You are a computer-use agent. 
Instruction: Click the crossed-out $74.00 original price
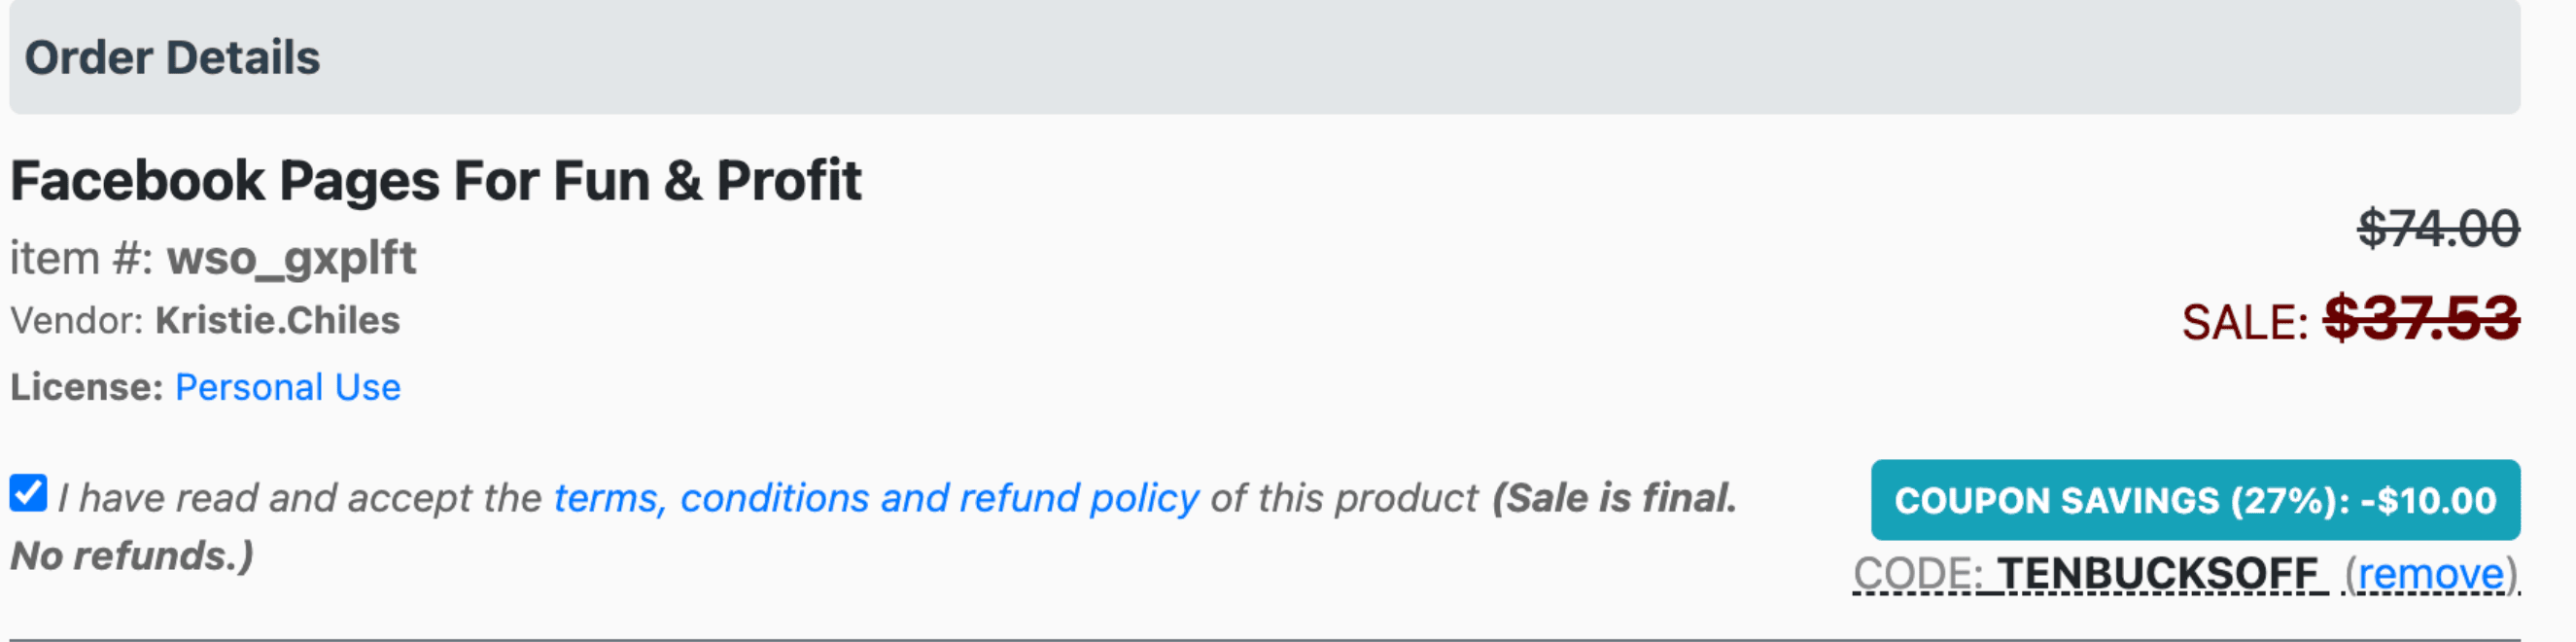click(x=2438, y=228)
